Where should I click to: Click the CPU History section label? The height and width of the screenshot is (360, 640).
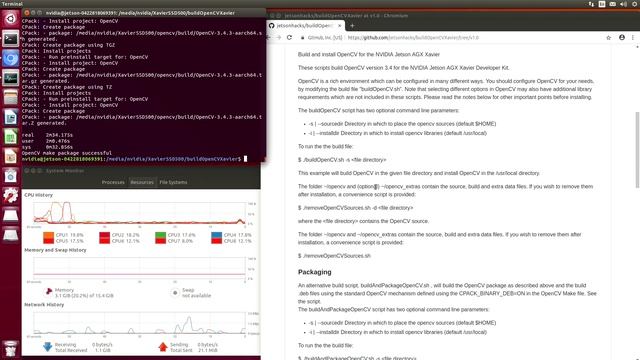(38, 195)
